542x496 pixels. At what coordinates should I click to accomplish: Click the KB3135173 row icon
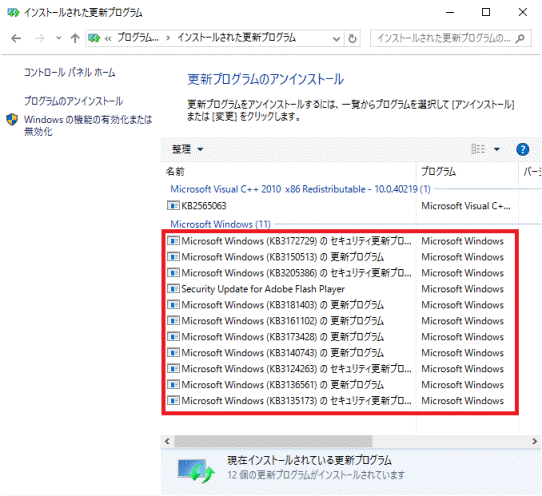(173, 400)
